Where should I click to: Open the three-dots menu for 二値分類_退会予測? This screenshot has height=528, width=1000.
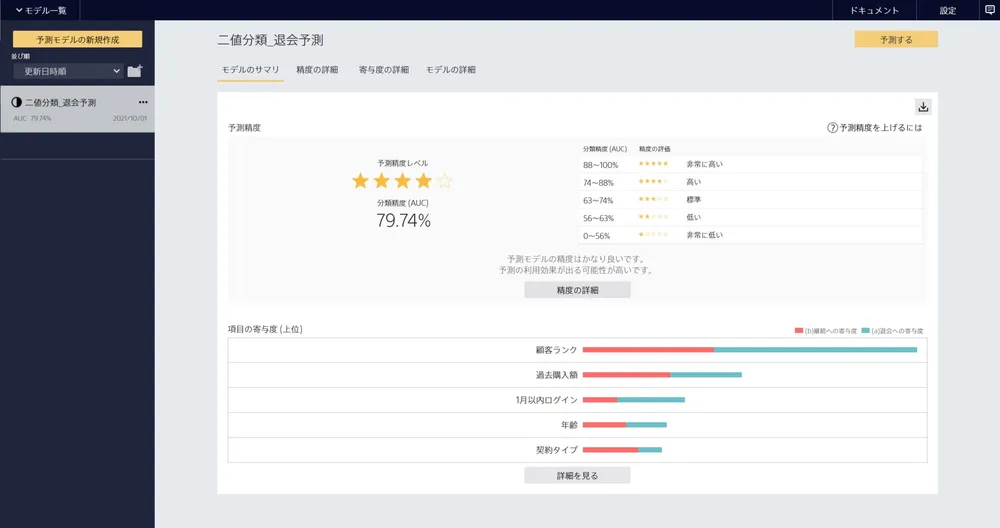(143, 102)
